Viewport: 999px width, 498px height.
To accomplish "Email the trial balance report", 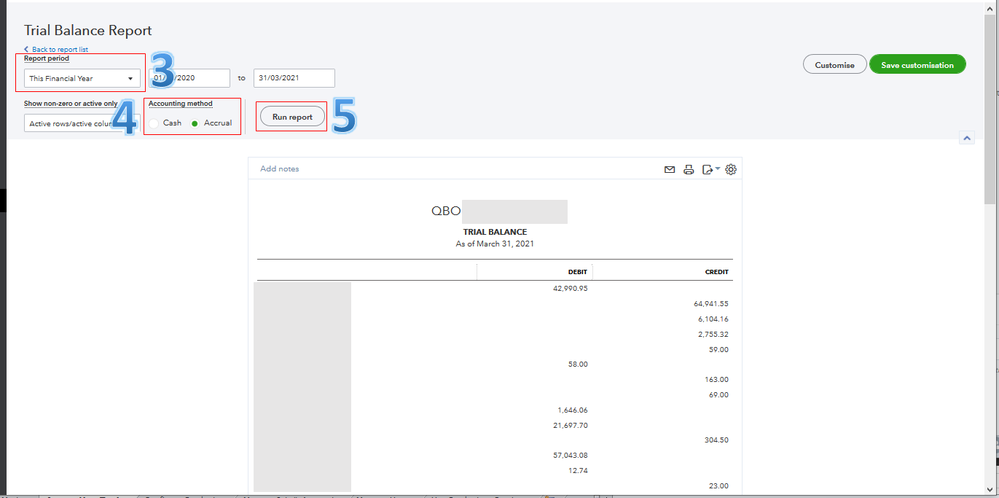I will pos(670,169).
